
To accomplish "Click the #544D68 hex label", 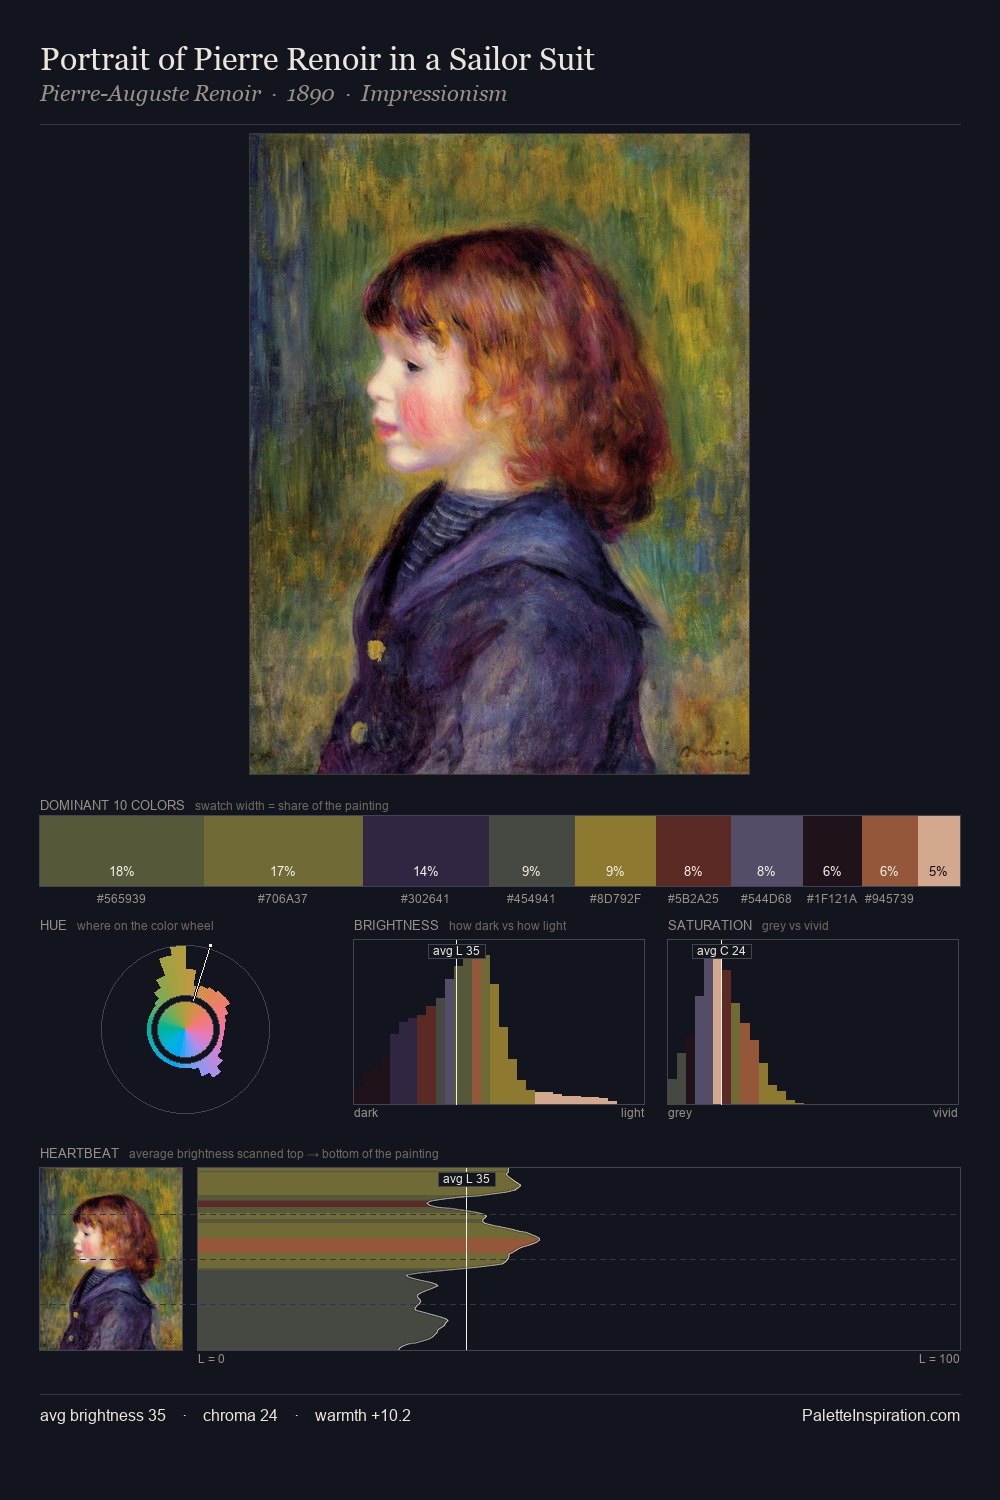I will [766, 899].
